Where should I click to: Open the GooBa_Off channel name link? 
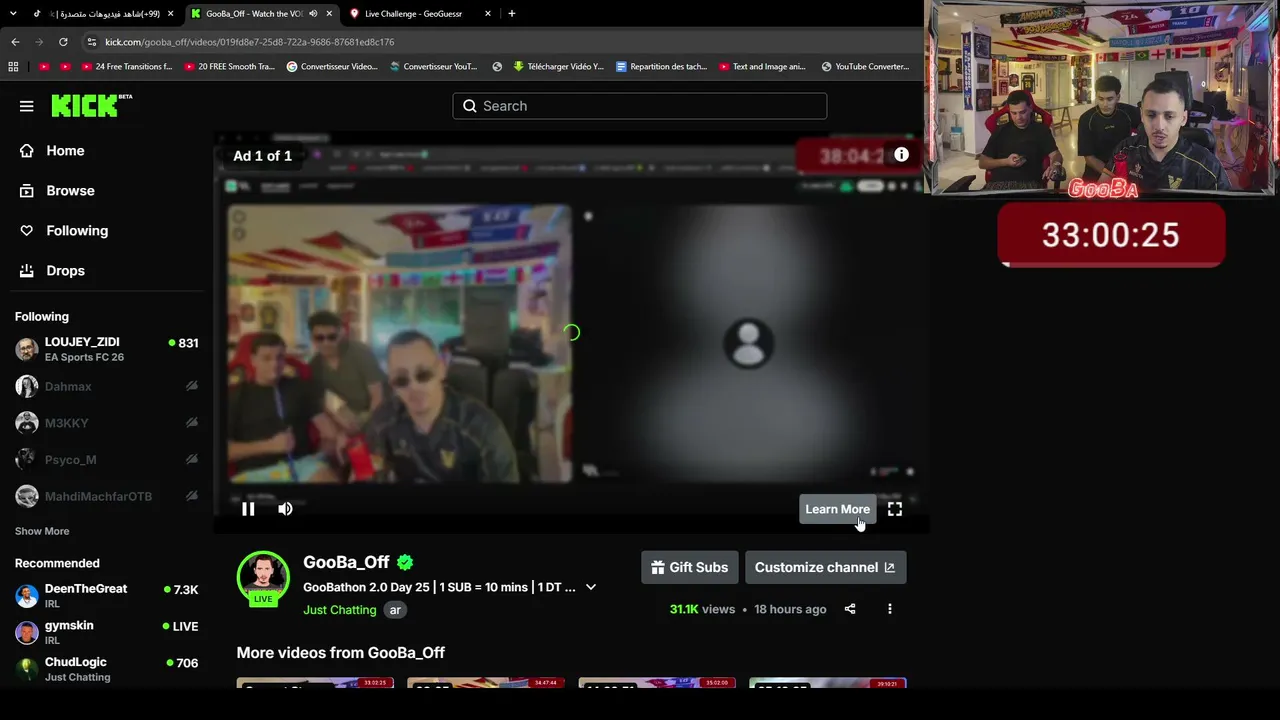click(x=346, y=562)
